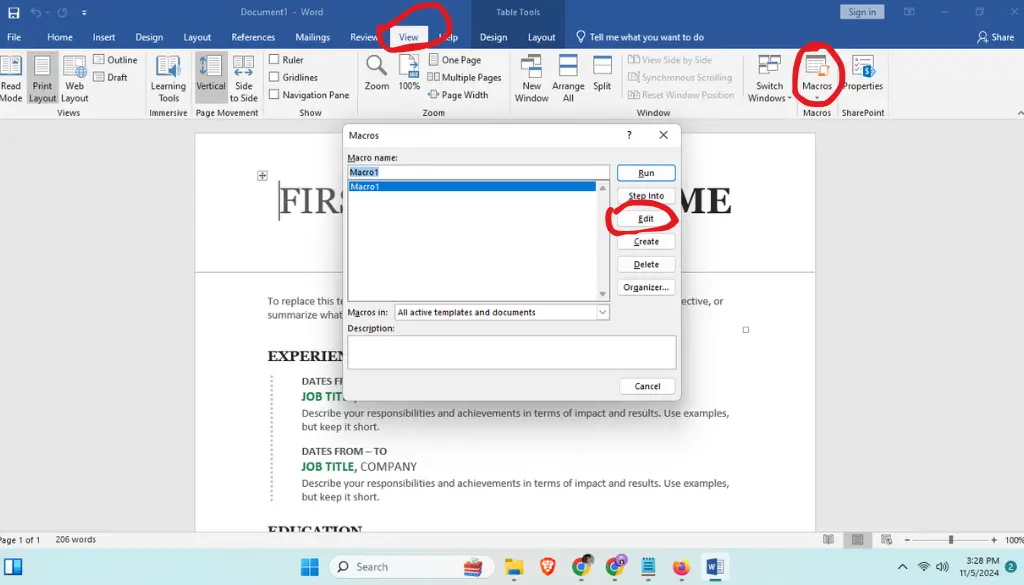Screen dimensions: 1024x585
Task: Click the taskbar Search box
Action: pos(410,567)
